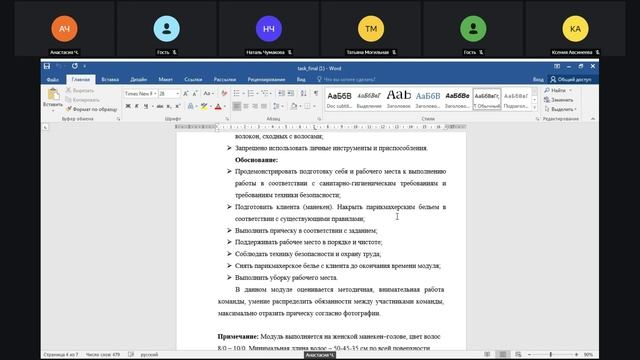Click the multilevel list icon
This screenshot has height=360, width=640.
tap(265, 93)
